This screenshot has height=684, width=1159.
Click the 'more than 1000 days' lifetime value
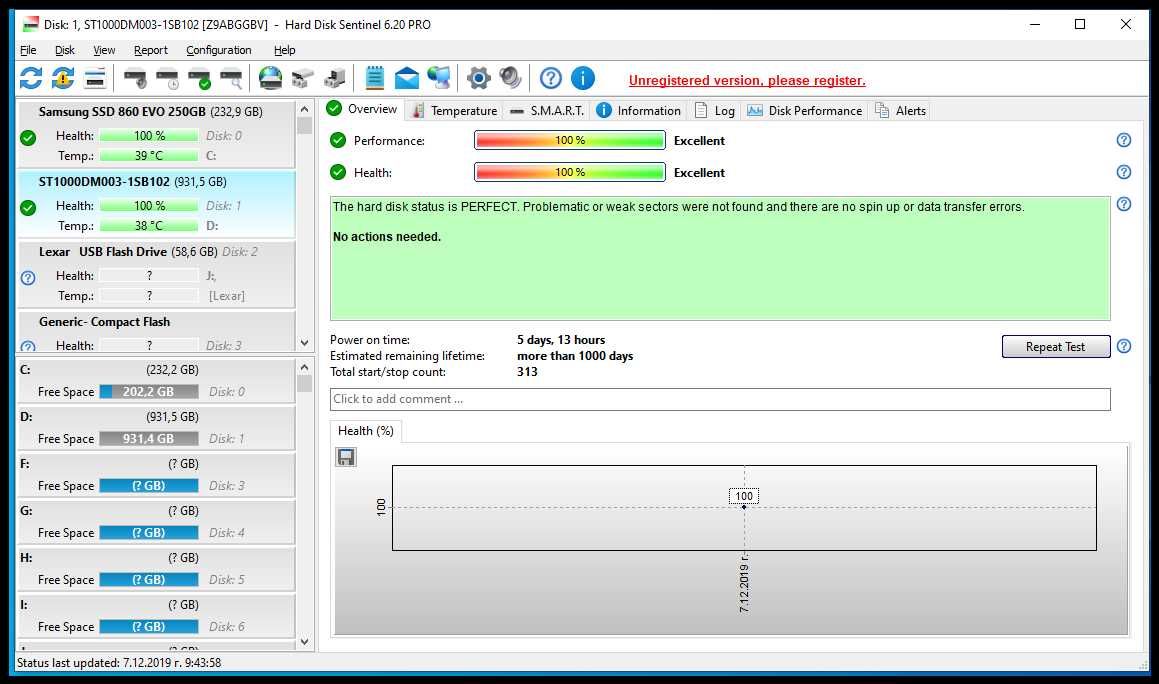click(575, 356)
